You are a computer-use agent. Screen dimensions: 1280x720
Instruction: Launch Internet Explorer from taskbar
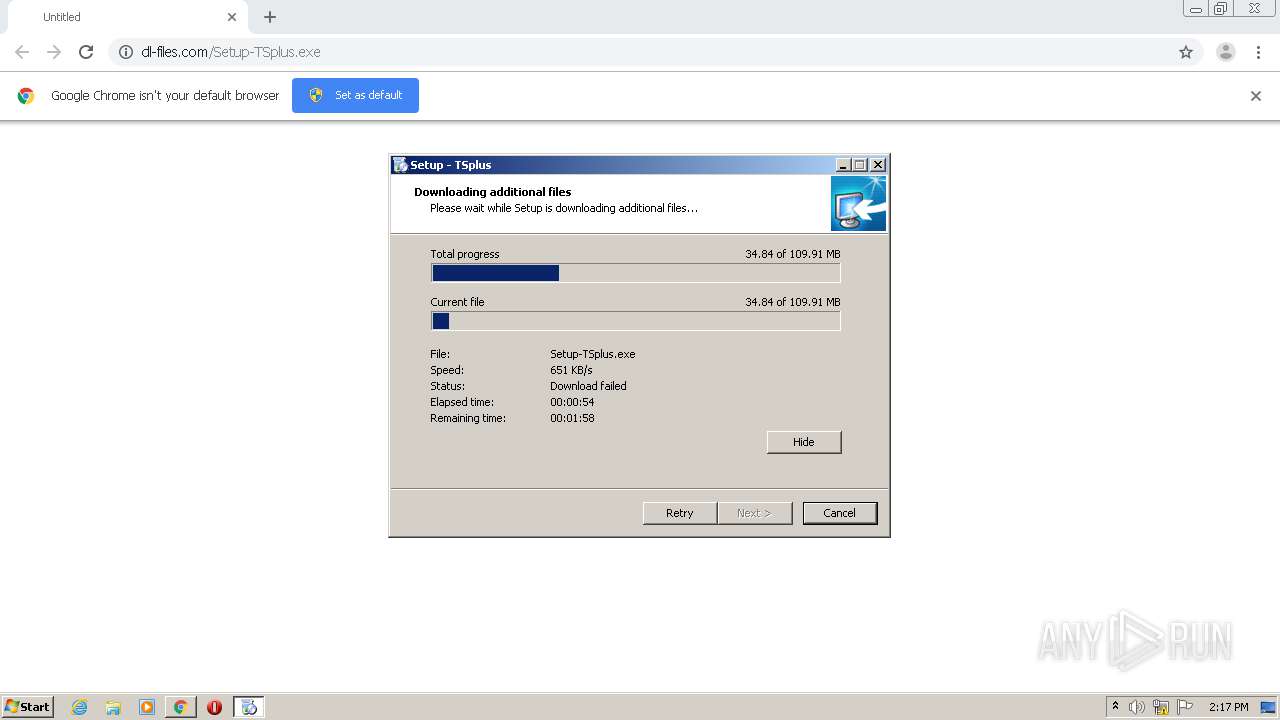point(80,707)
